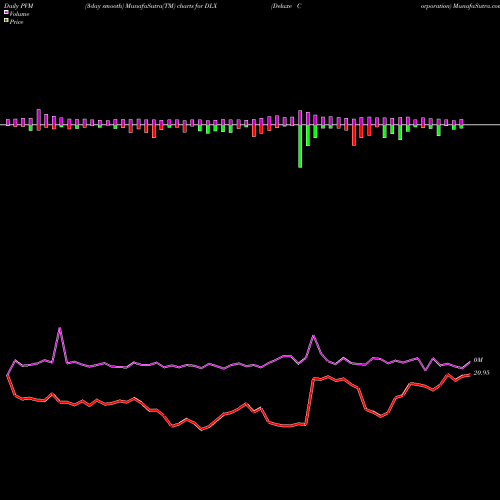Click the steep vertical rise in the red price line

tap(310, 402)
